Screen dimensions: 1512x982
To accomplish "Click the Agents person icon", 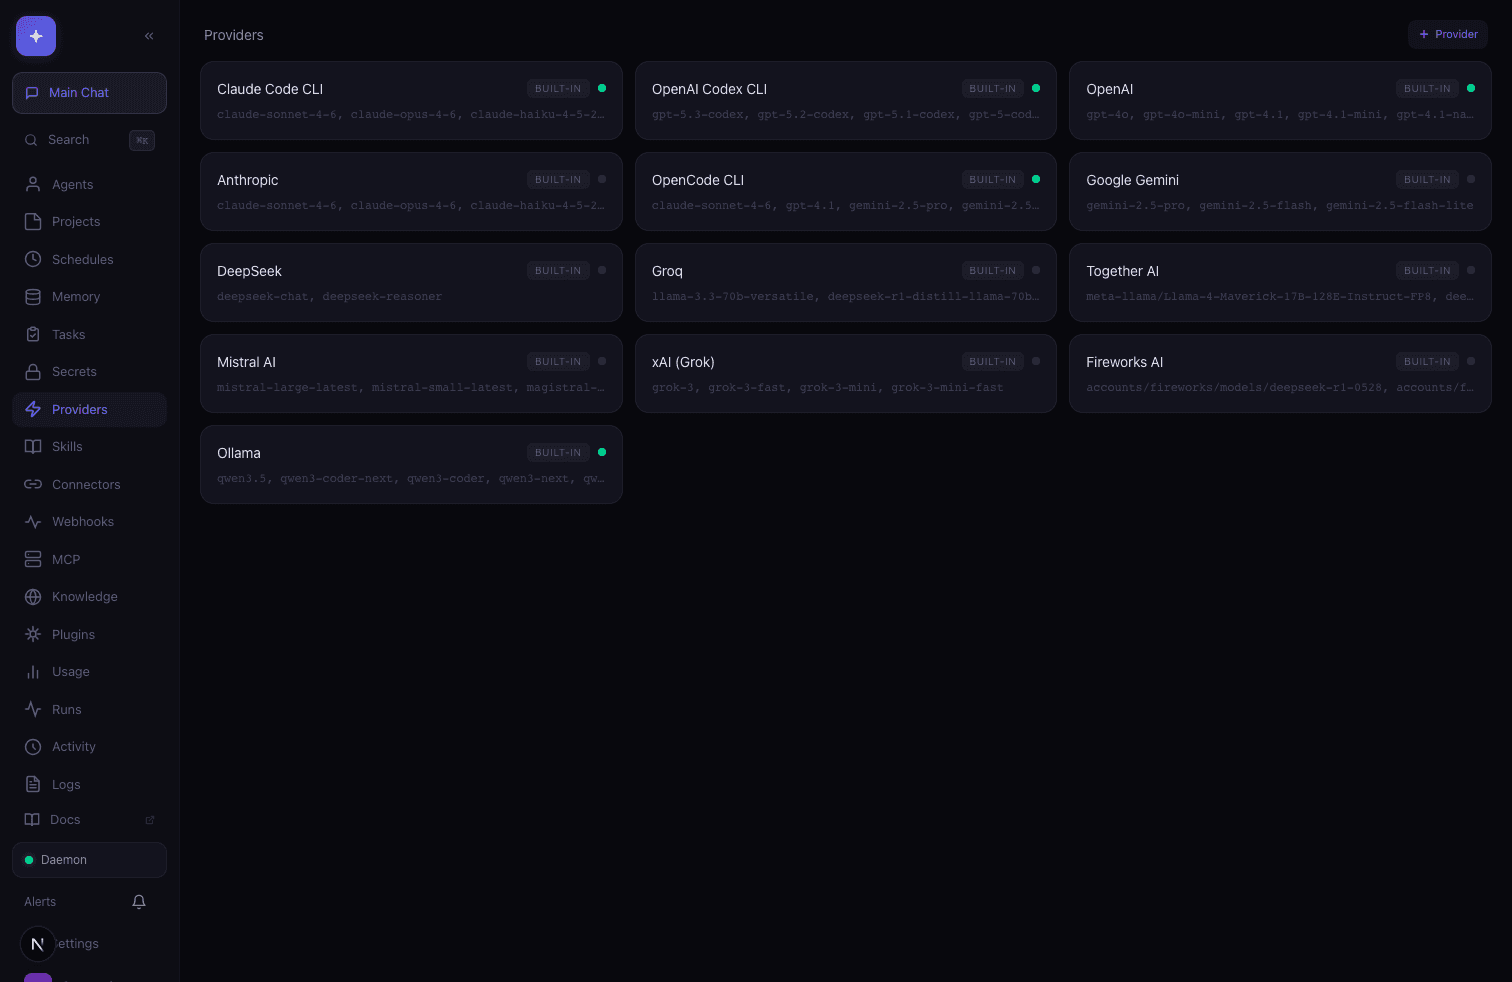I will tap(33, 184).
